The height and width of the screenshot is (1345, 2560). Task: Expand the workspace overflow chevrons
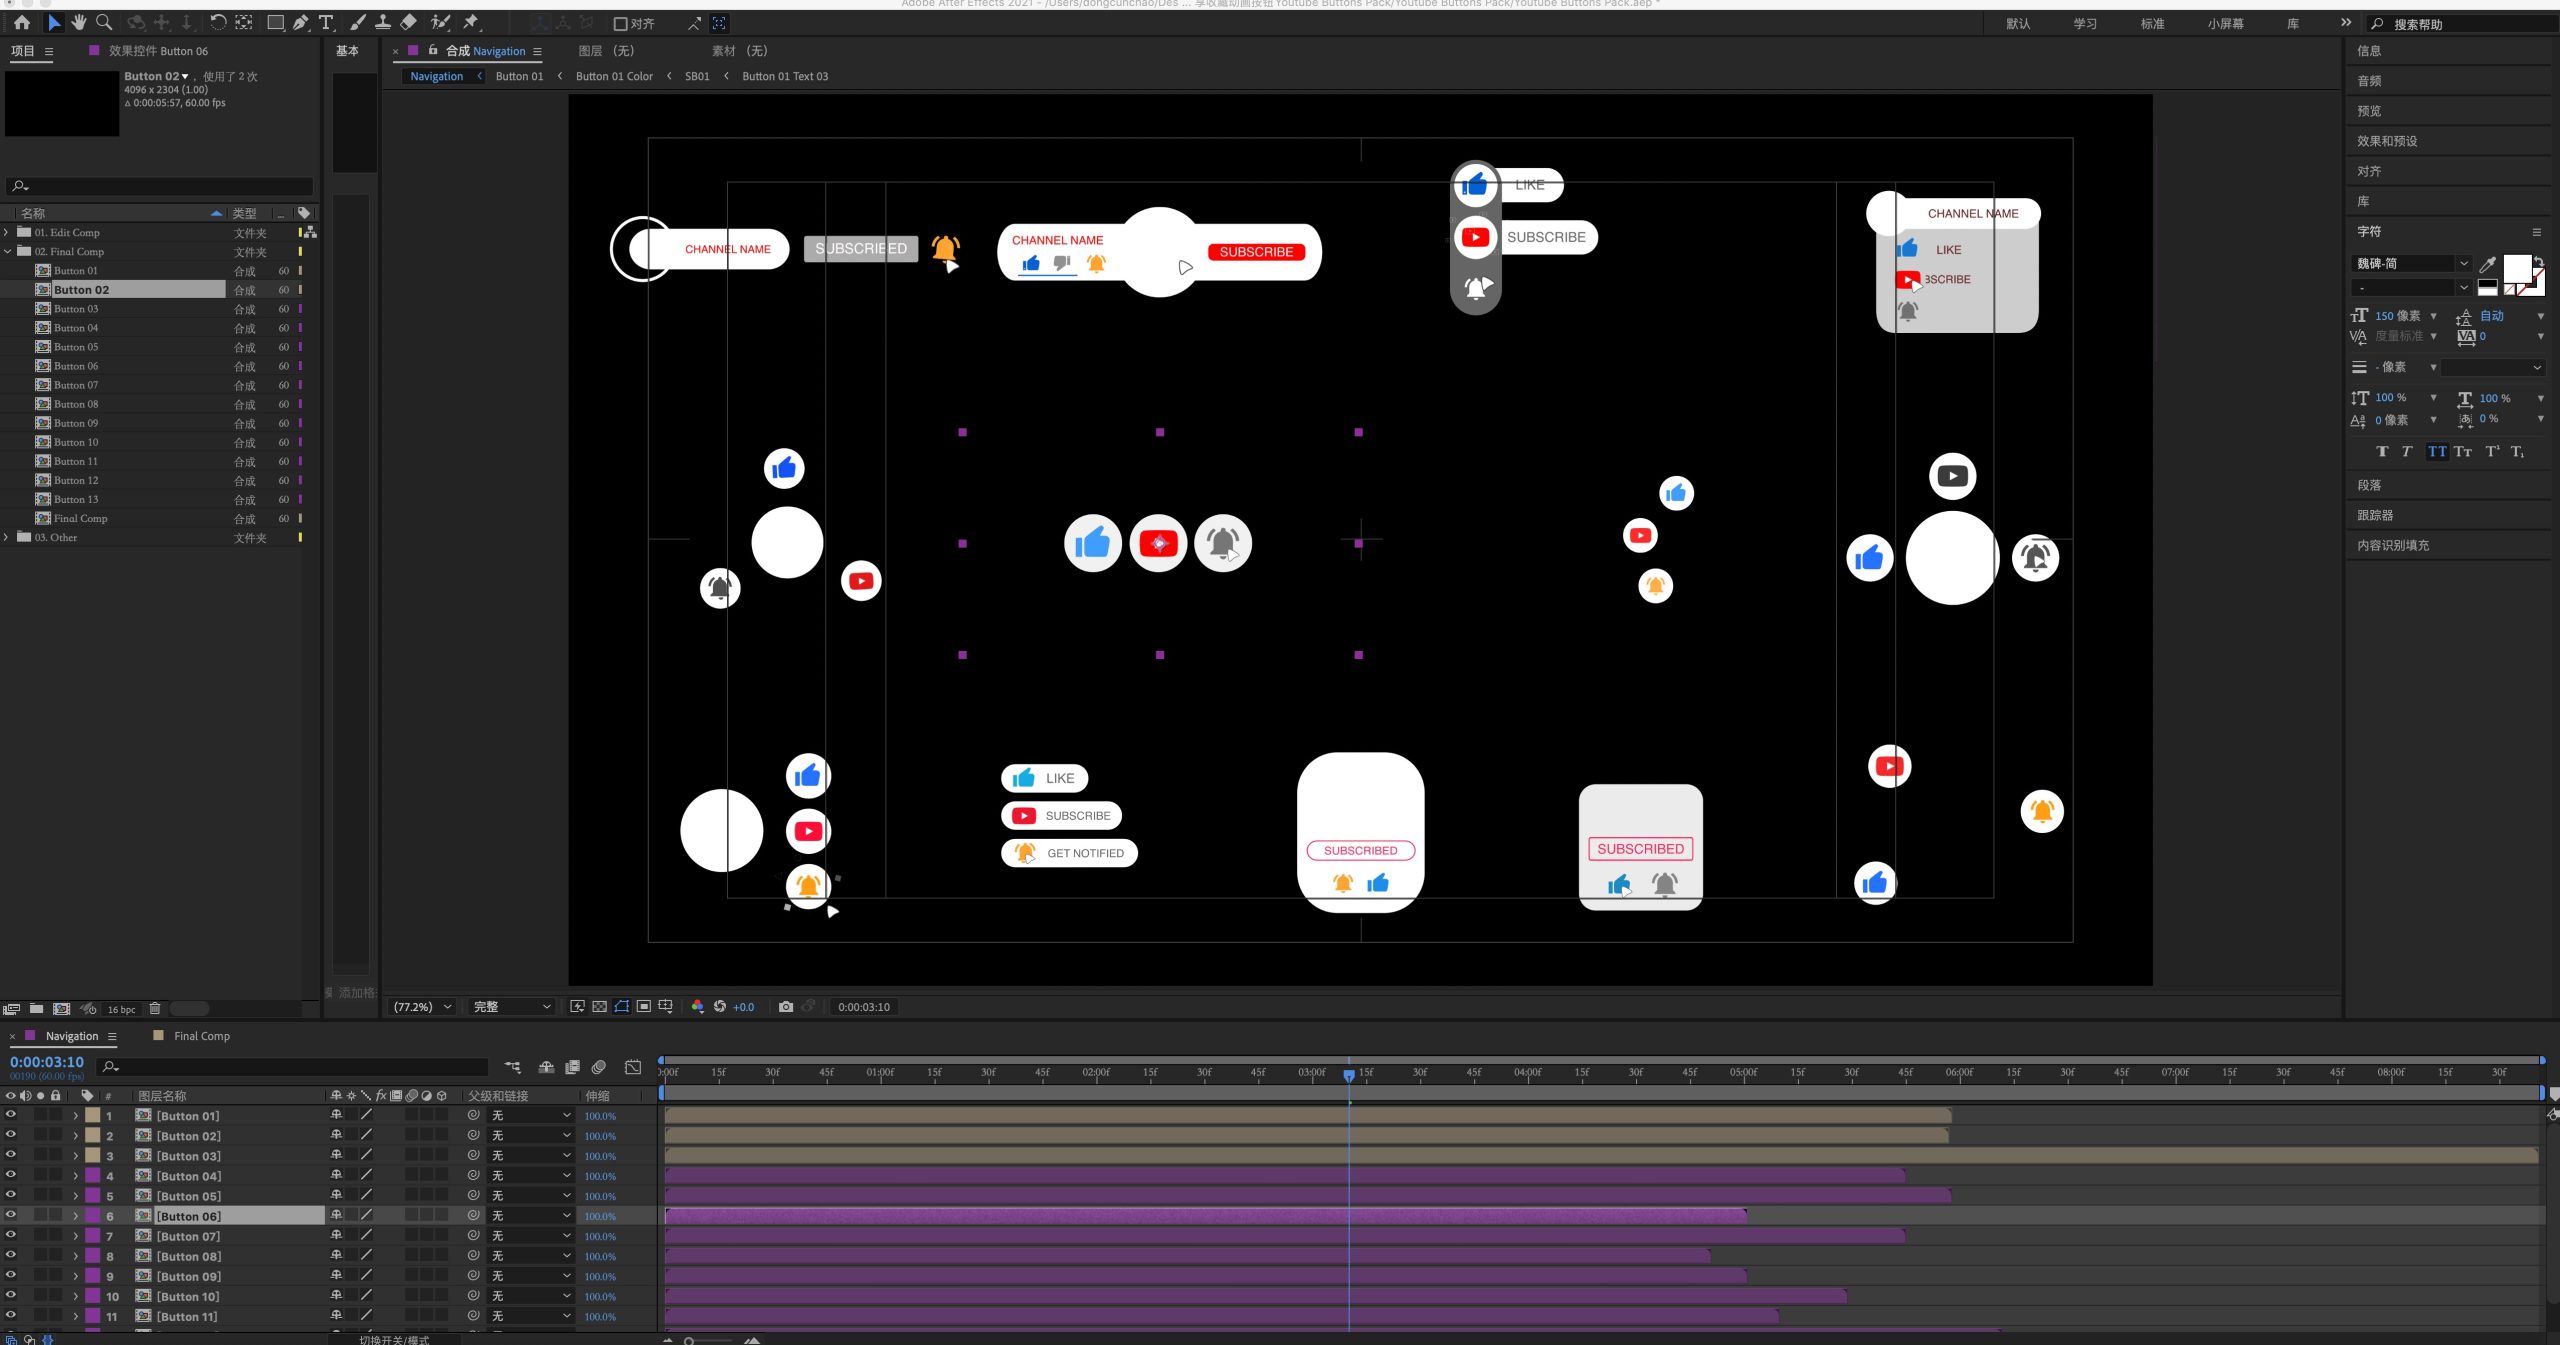2346,23
